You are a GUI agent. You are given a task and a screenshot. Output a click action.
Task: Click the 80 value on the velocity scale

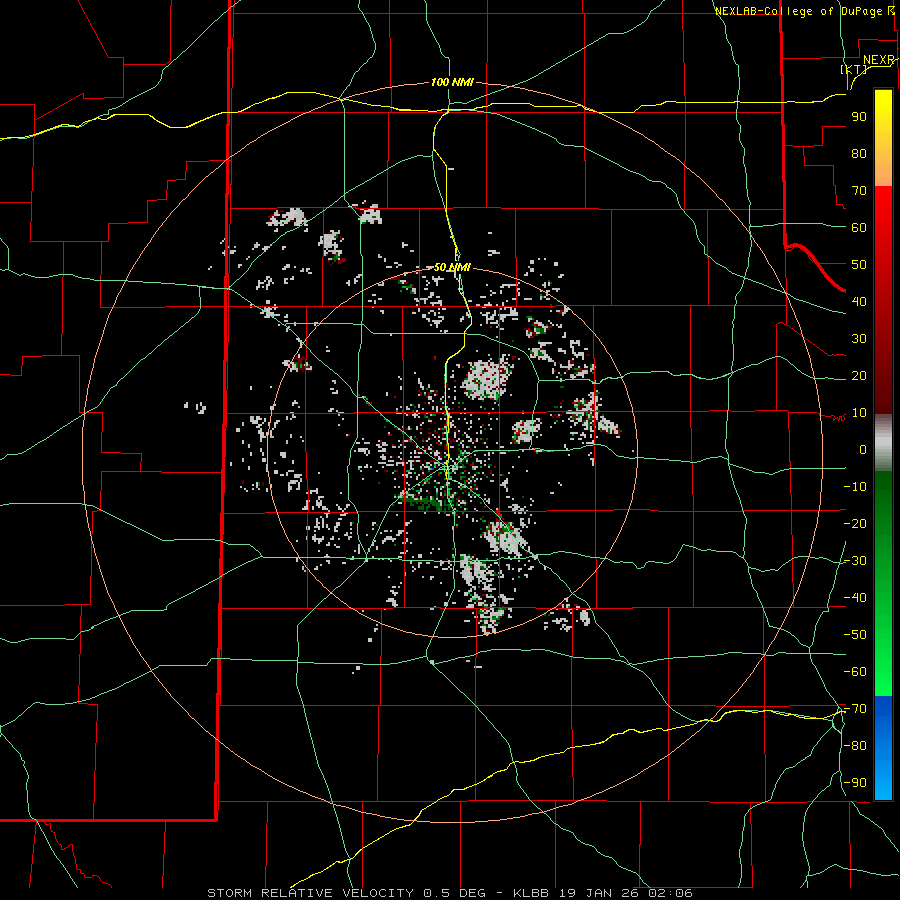859,153
